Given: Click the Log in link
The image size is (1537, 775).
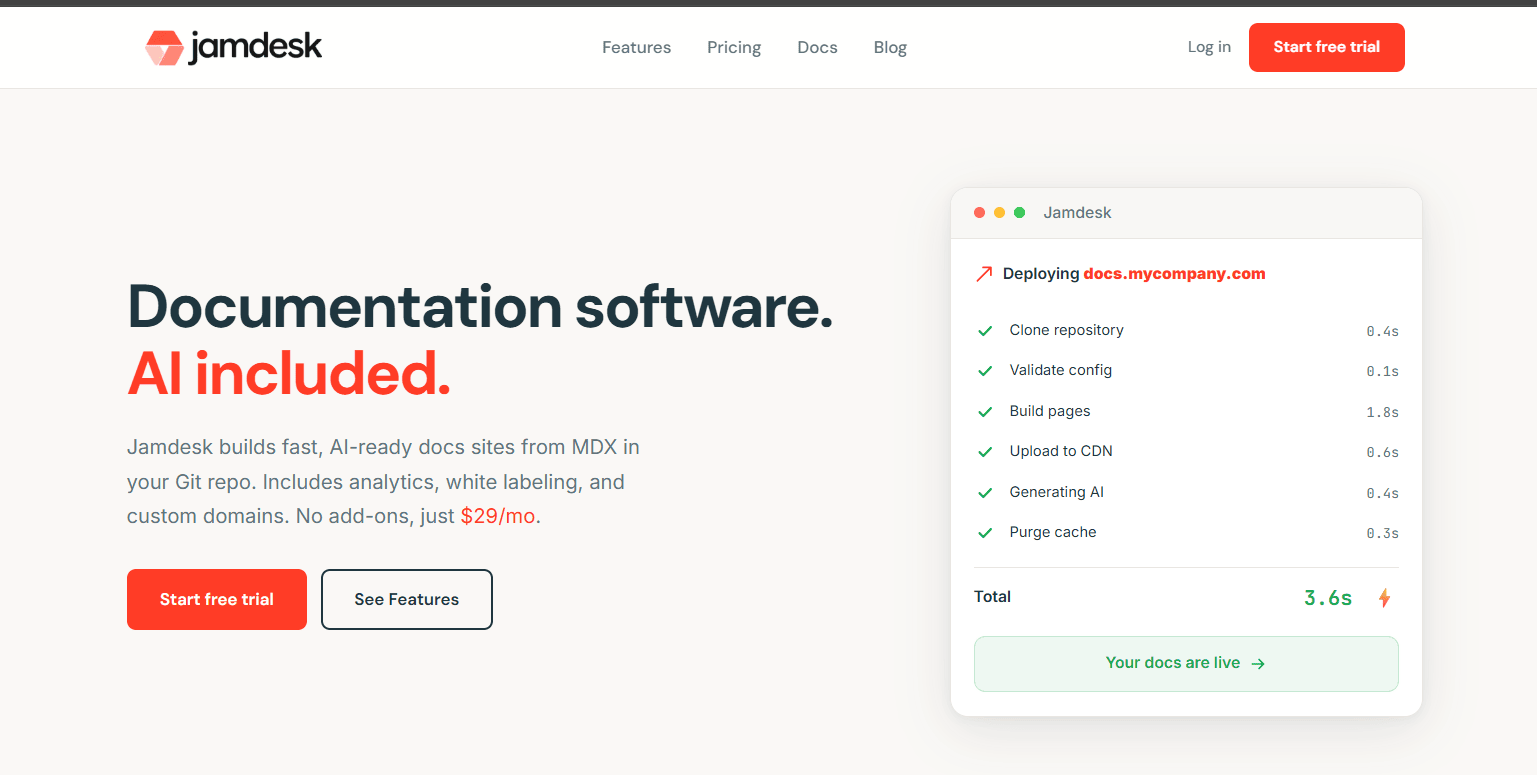Looking at the screenshot, I should (1209, 47).
